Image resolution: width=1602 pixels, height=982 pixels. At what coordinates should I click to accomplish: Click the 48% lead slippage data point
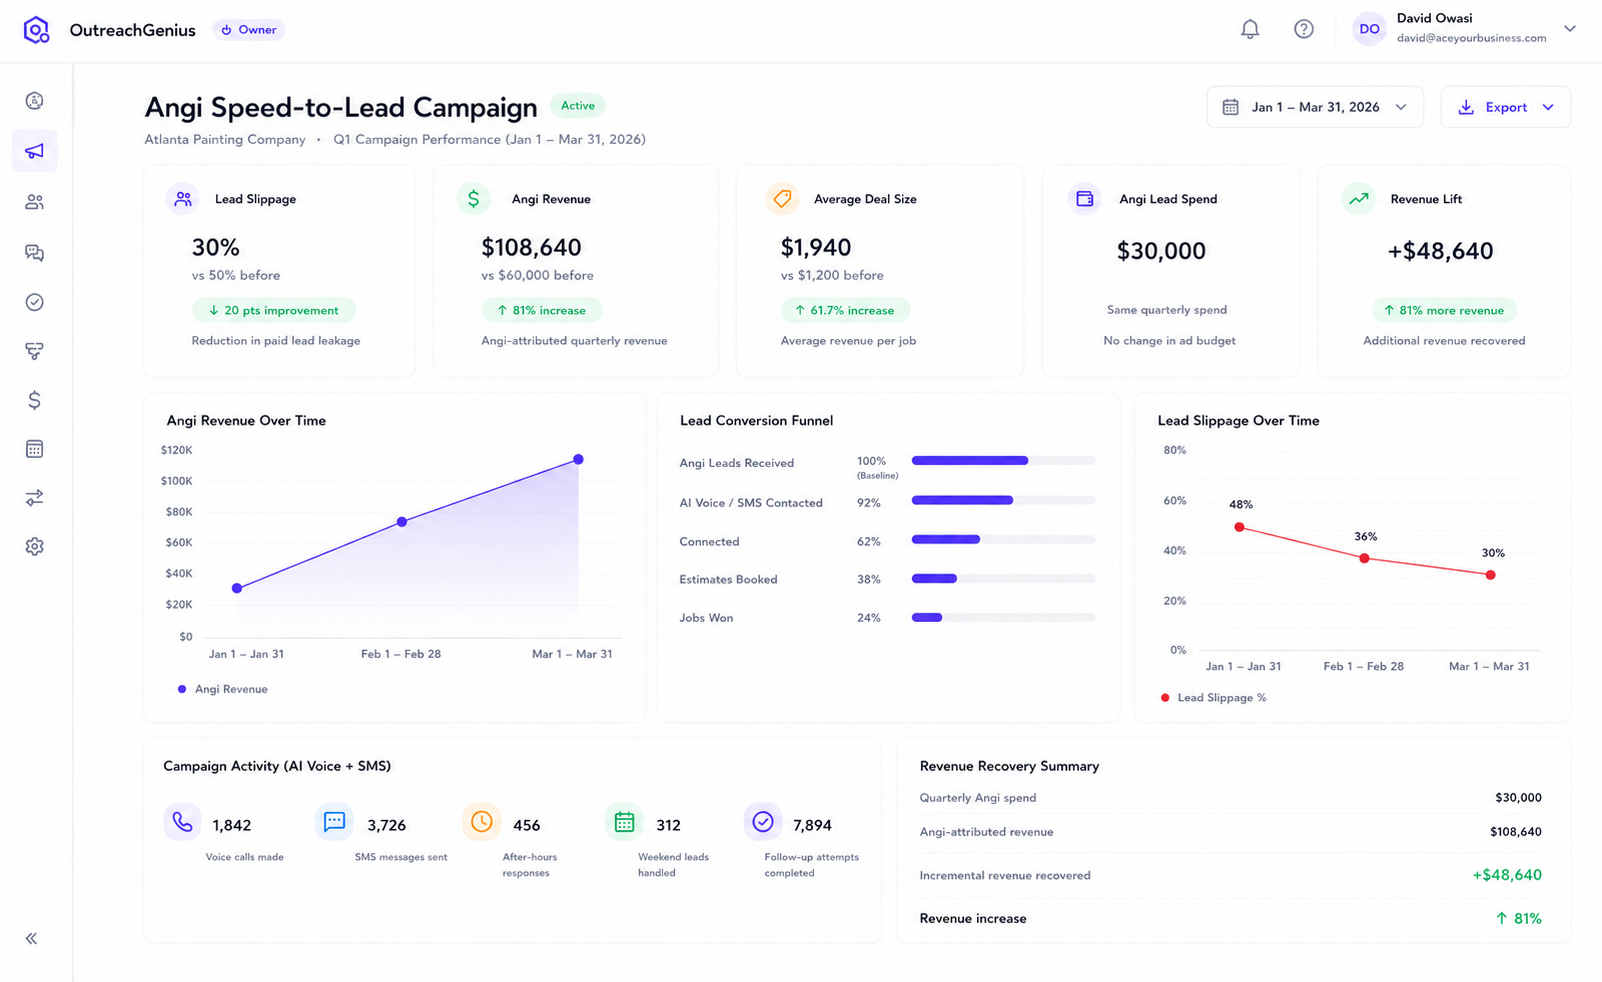click(1239, 527)
